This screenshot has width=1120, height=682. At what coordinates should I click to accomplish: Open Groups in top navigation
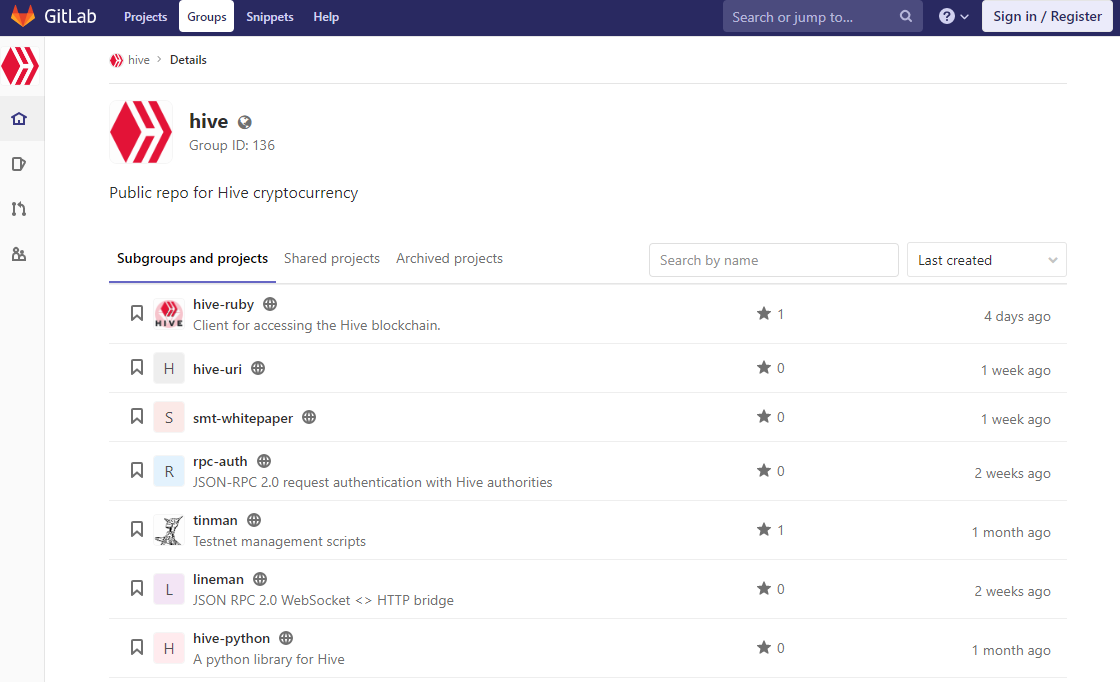pyautogui.click(x=206, y=16)
